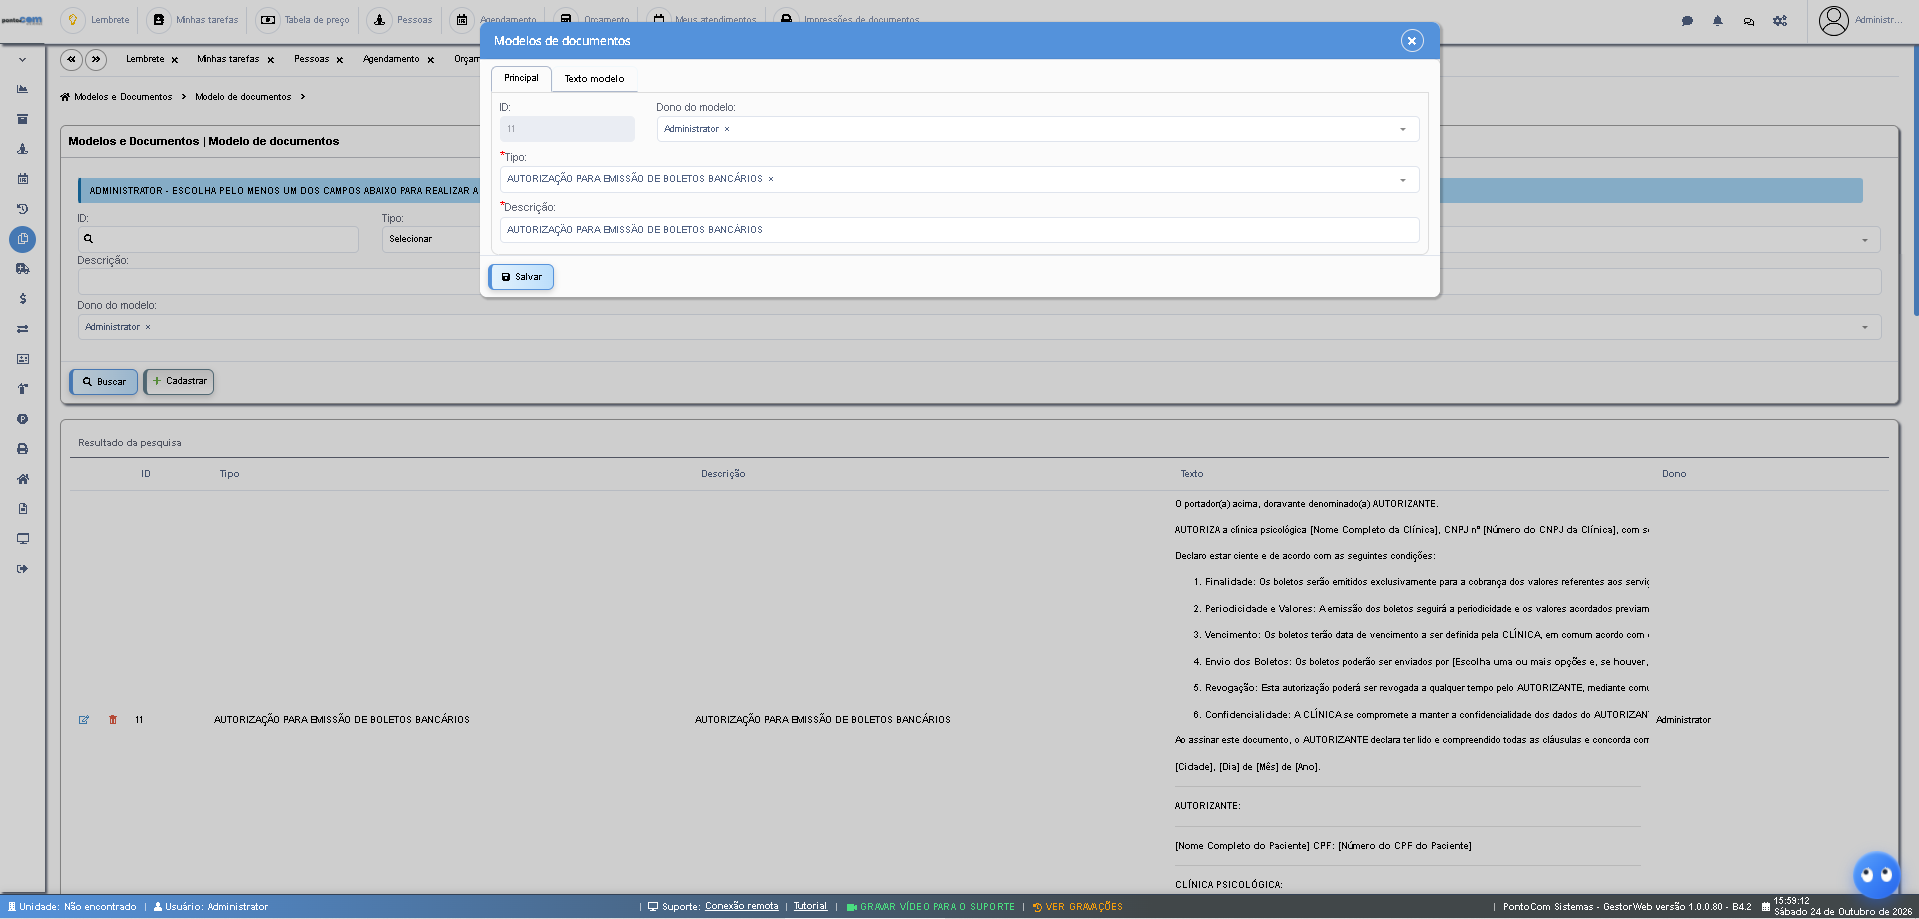Switch to the Texto modelo tab
The image size is (1919, 919).
594,79
